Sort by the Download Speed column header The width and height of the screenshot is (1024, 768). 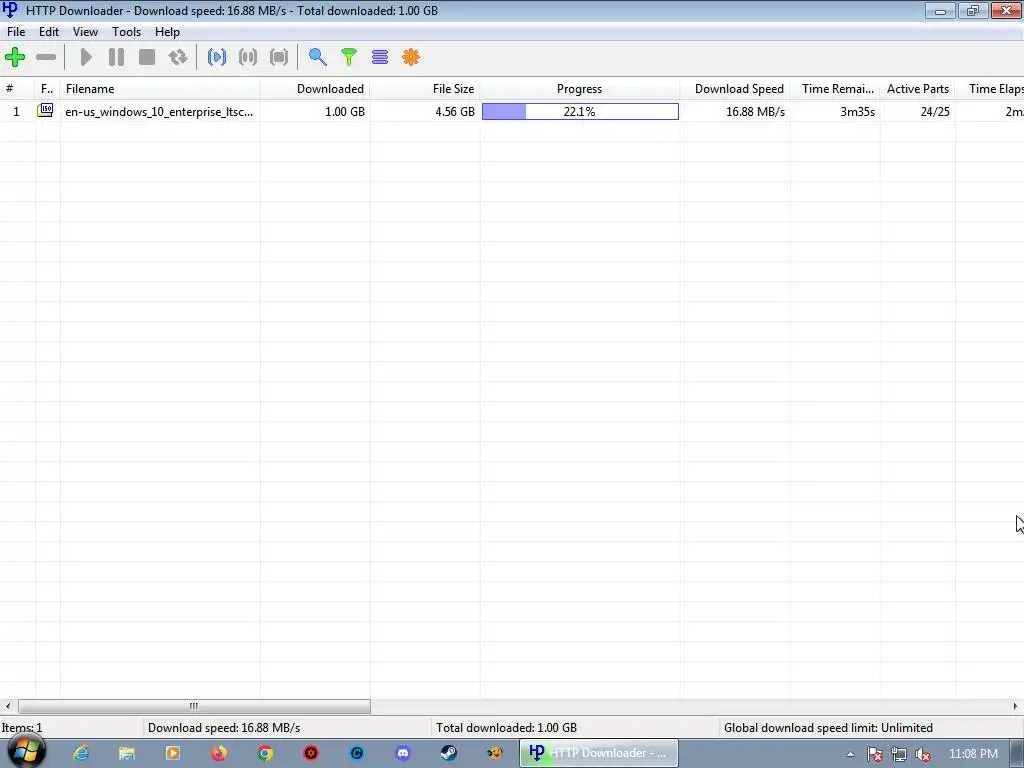pyautogui.click(x=735, y=89)
